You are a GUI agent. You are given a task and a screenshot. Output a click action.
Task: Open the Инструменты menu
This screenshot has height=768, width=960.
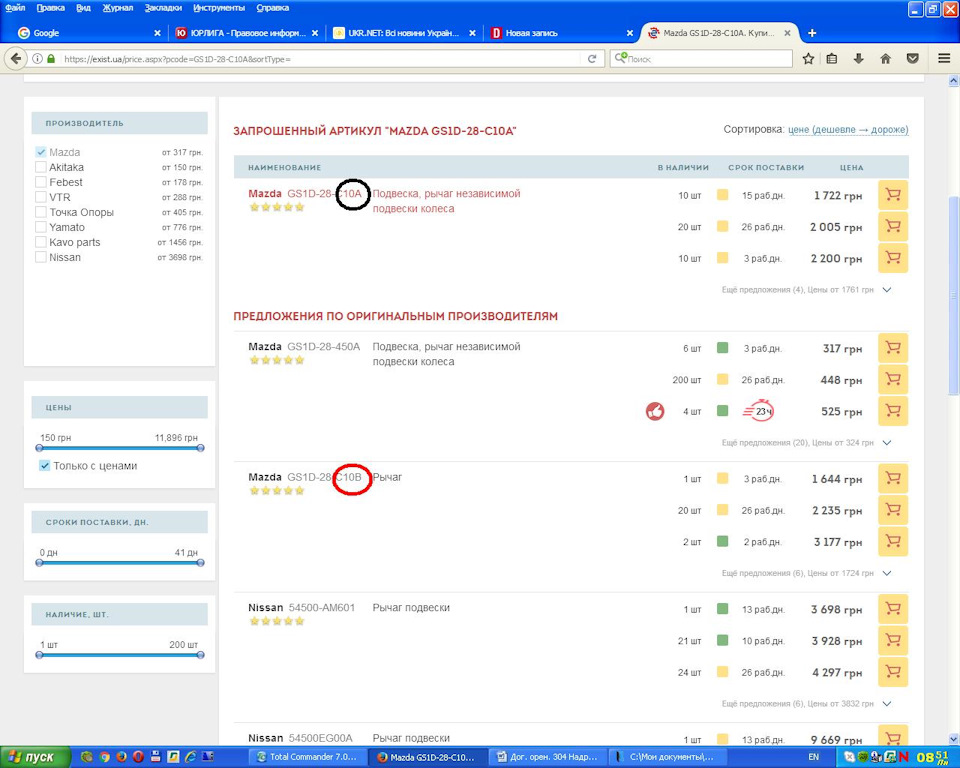219,8
